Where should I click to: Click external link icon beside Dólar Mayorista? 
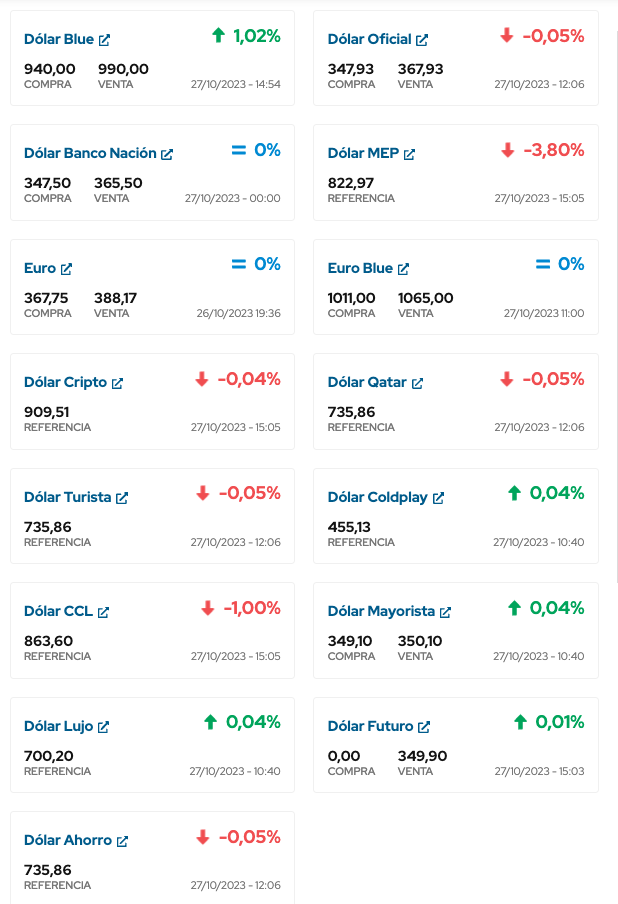pos(445,612)
